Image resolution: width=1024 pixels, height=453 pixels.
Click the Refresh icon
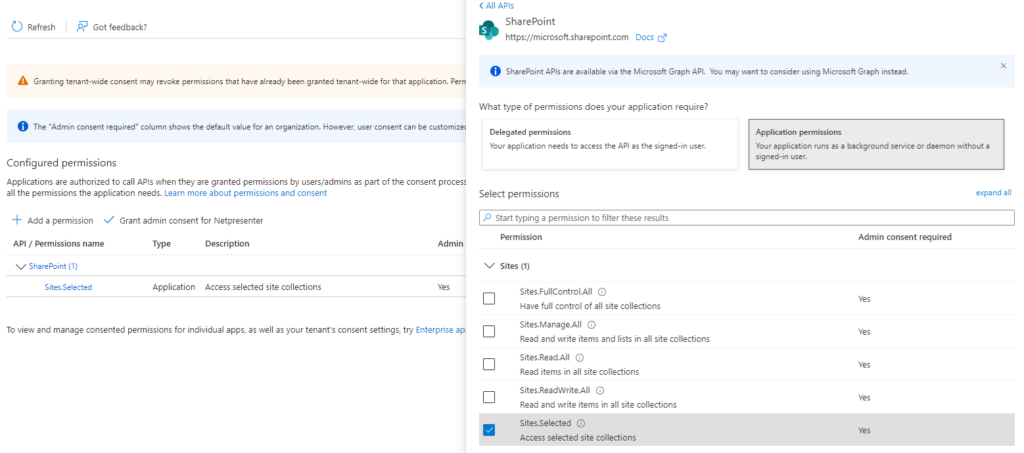tap(17, 27)
